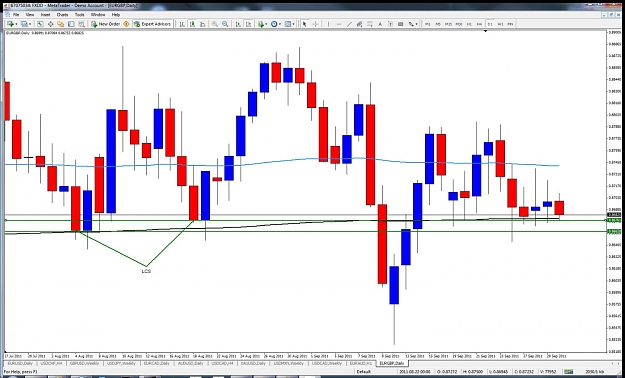Toggle Auto Scroll chart icon
The image size is (625, 378).
(x=238, y=24)
